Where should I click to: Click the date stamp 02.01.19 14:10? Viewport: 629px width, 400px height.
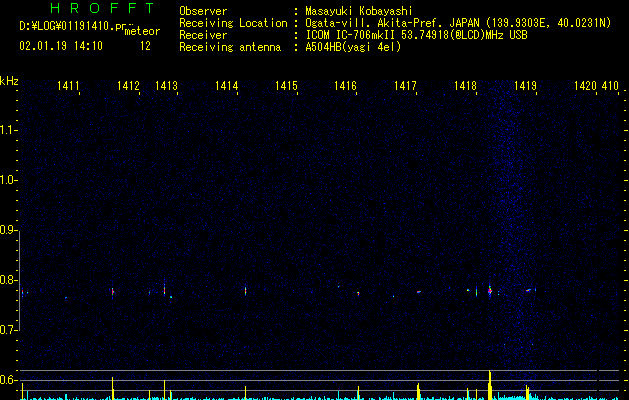coord(61,46)
